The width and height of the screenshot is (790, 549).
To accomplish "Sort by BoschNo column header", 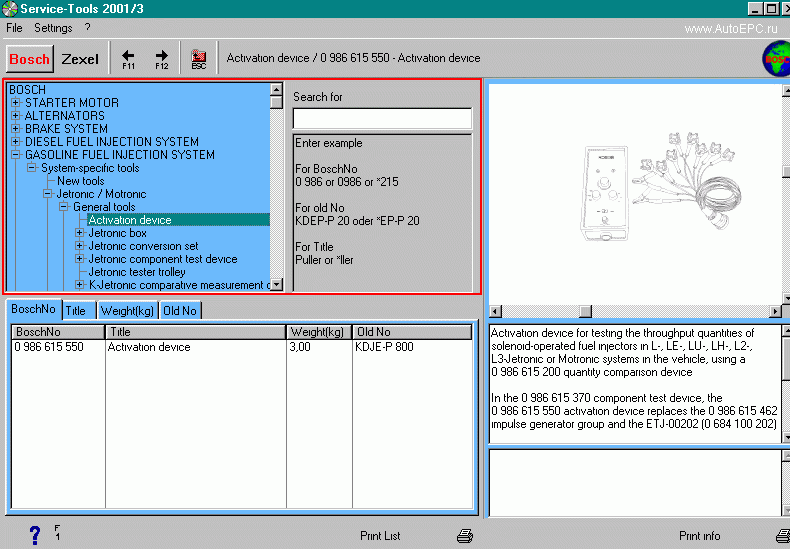I will 58,332.
